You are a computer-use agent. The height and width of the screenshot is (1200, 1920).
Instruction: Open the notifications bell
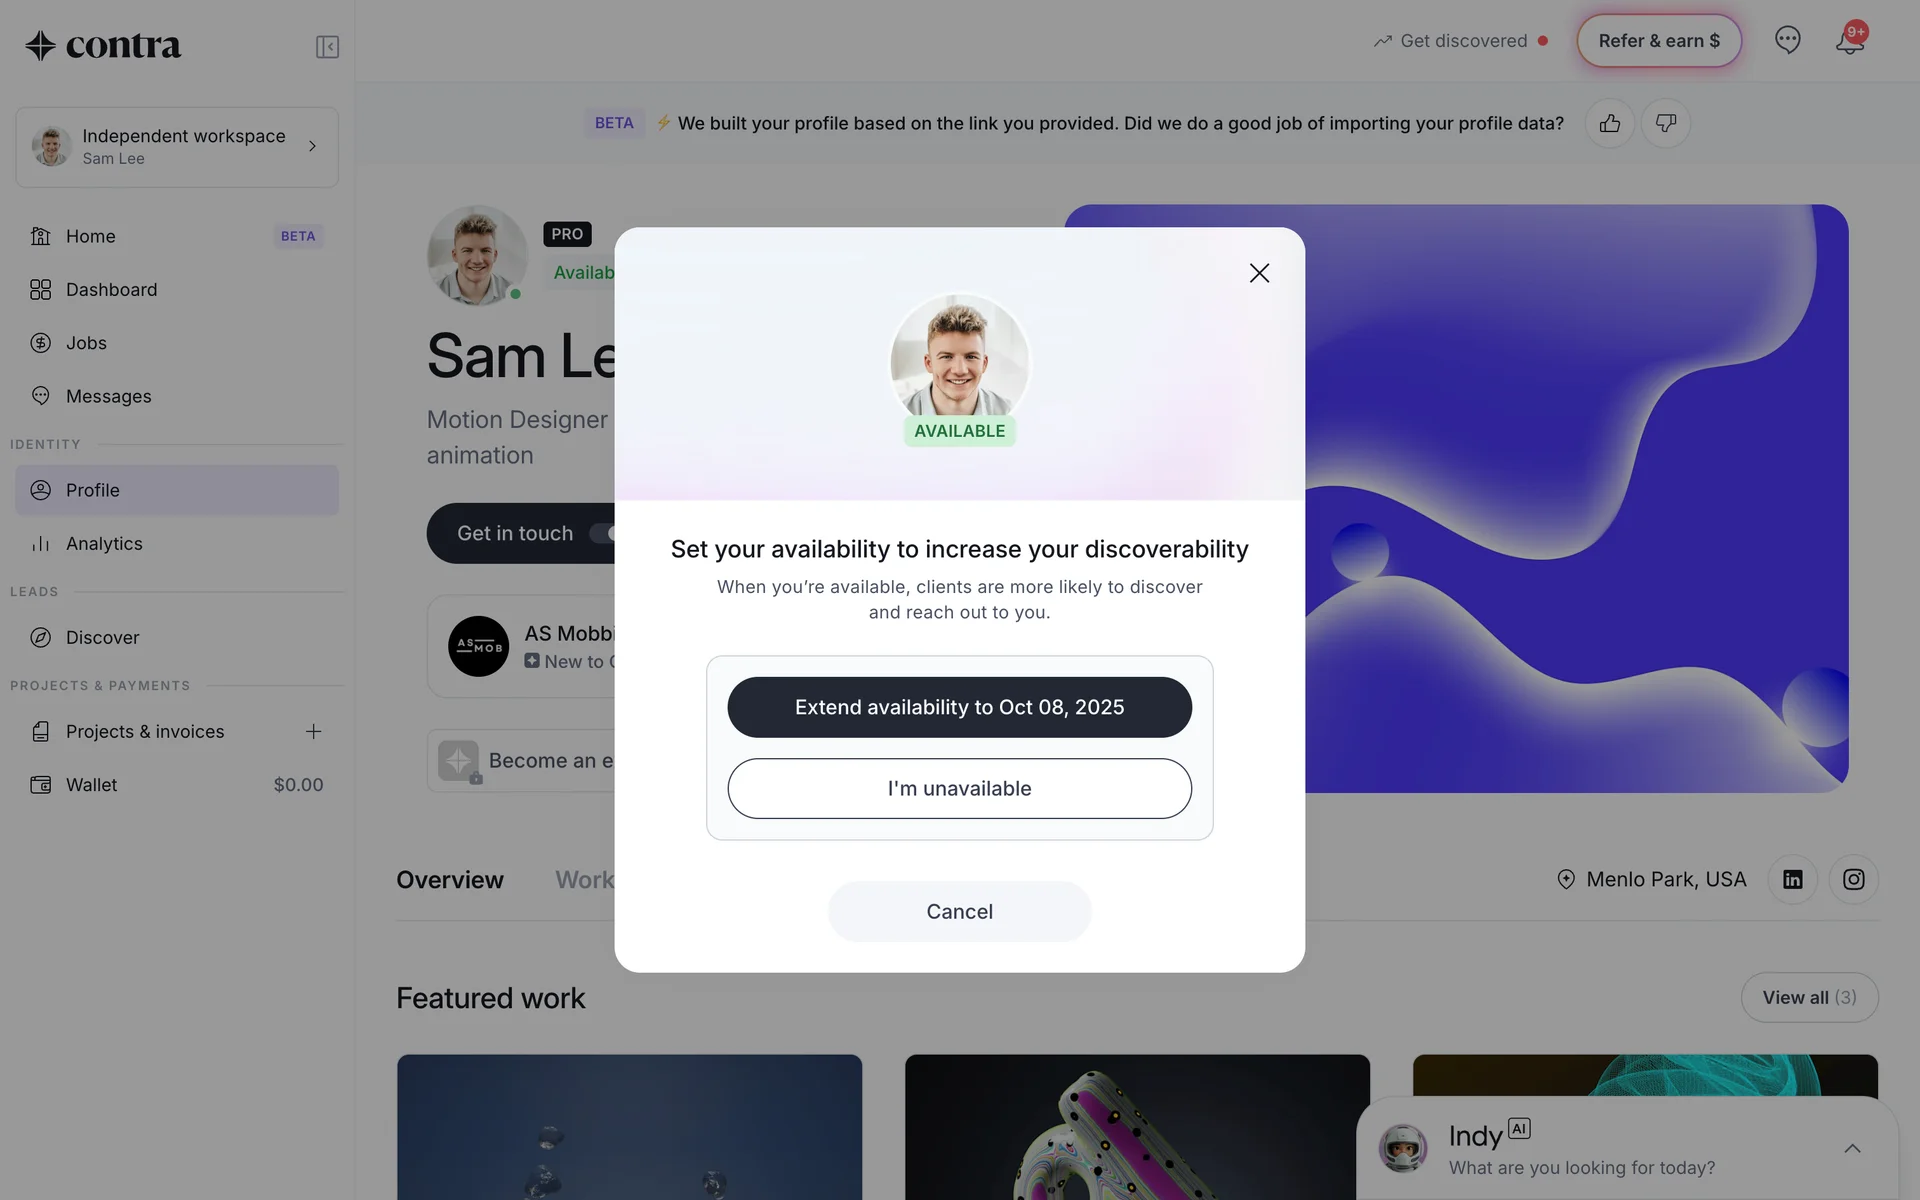click(x=1850, y=40)
